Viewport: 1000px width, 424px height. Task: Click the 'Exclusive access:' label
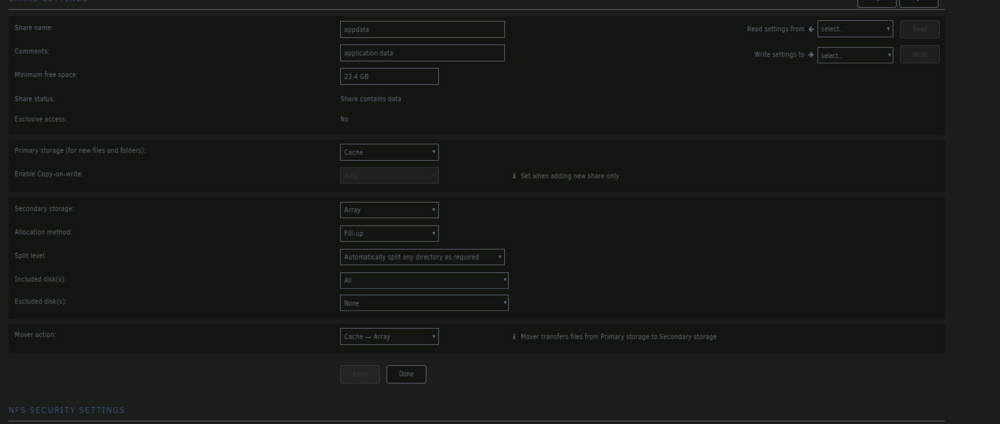tap(41, 119)
